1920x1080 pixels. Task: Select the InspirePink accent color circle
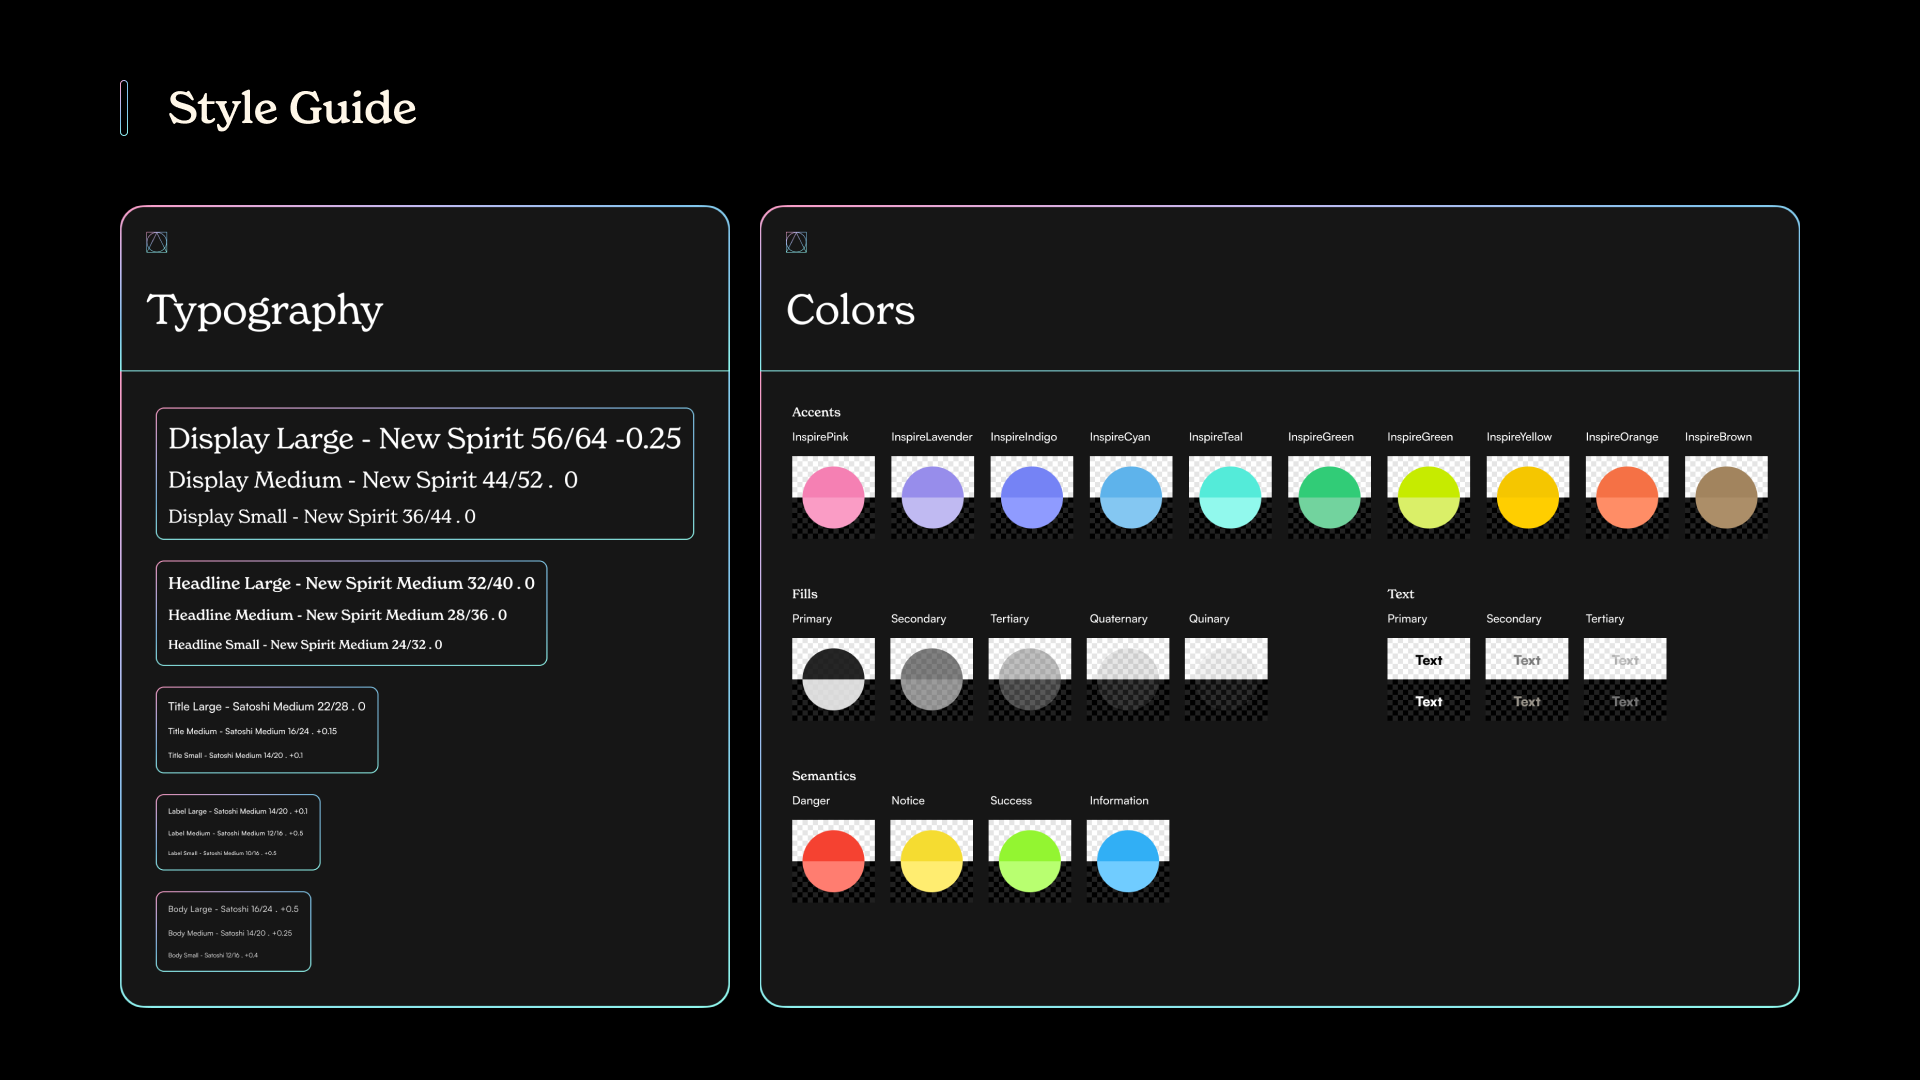point(833,493)
